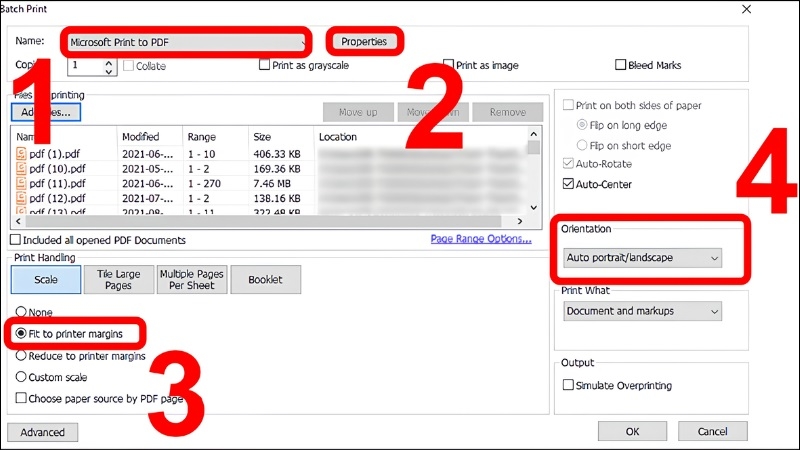Click the pdf (10).pdf file icon

pos(21,168)
